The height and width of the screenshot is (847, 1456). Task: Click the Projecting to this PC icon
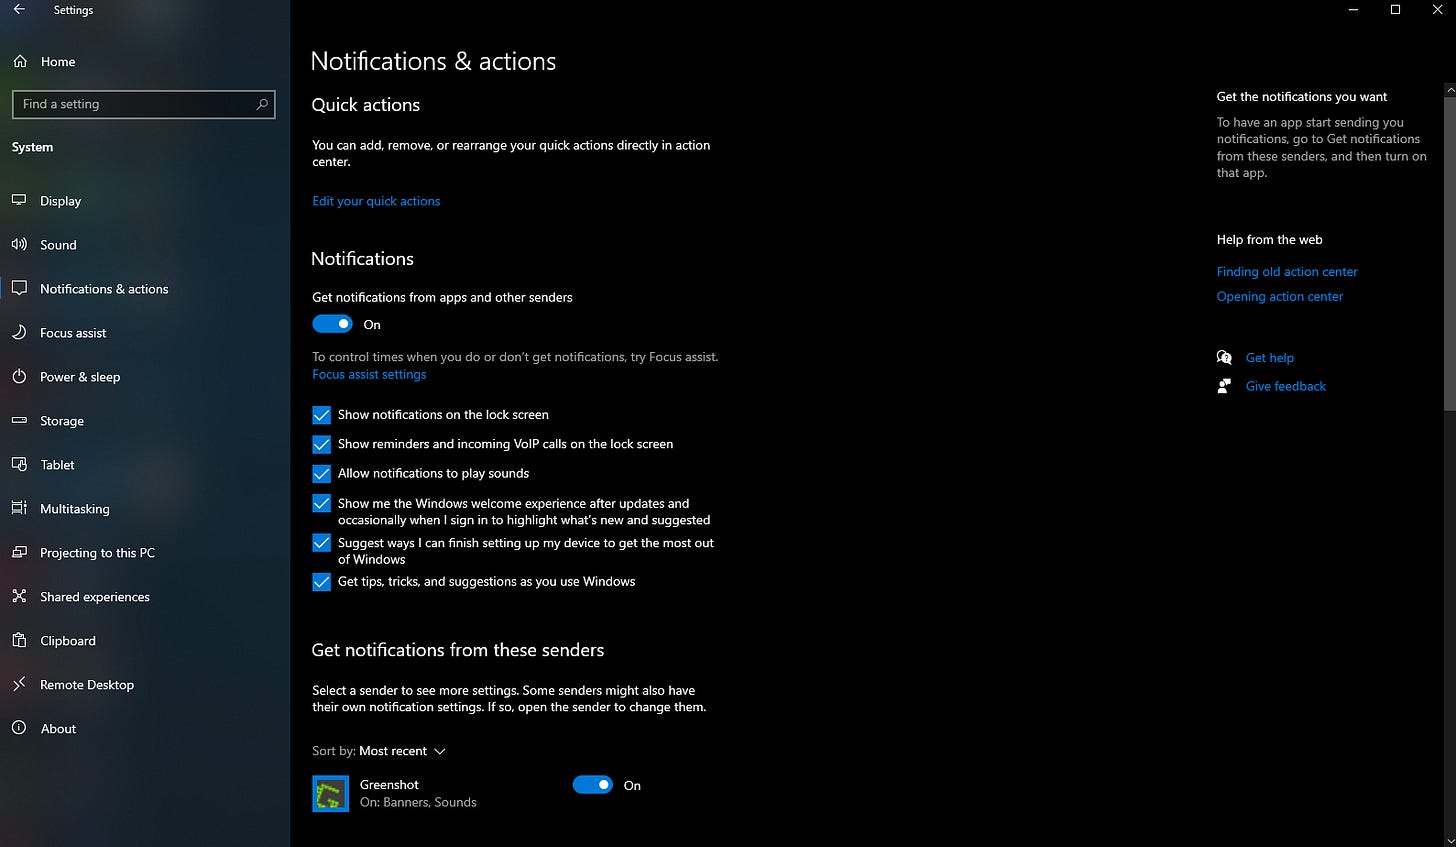click(19, 552)
